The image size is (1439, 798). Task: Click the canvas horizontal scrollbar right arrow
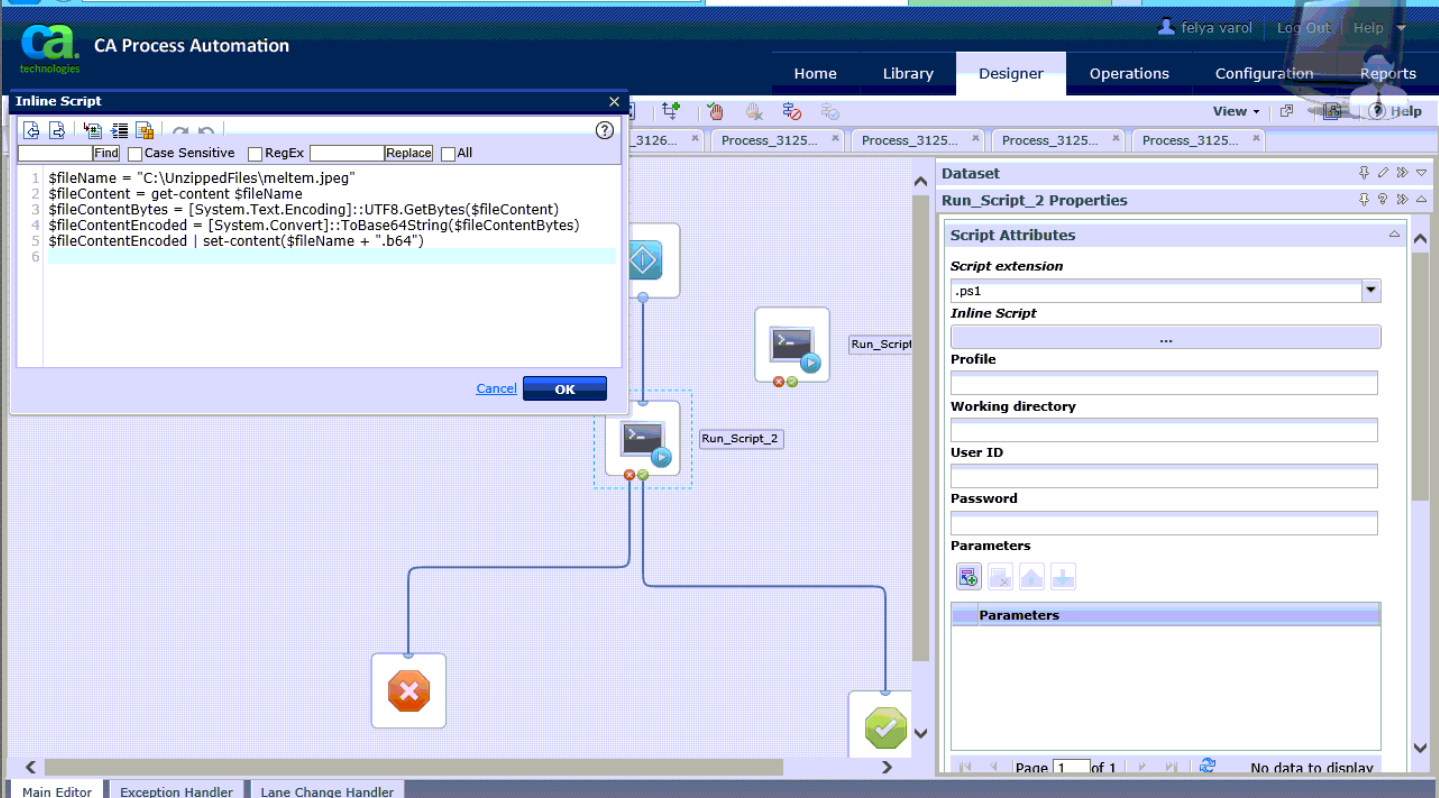coord(886,767)
